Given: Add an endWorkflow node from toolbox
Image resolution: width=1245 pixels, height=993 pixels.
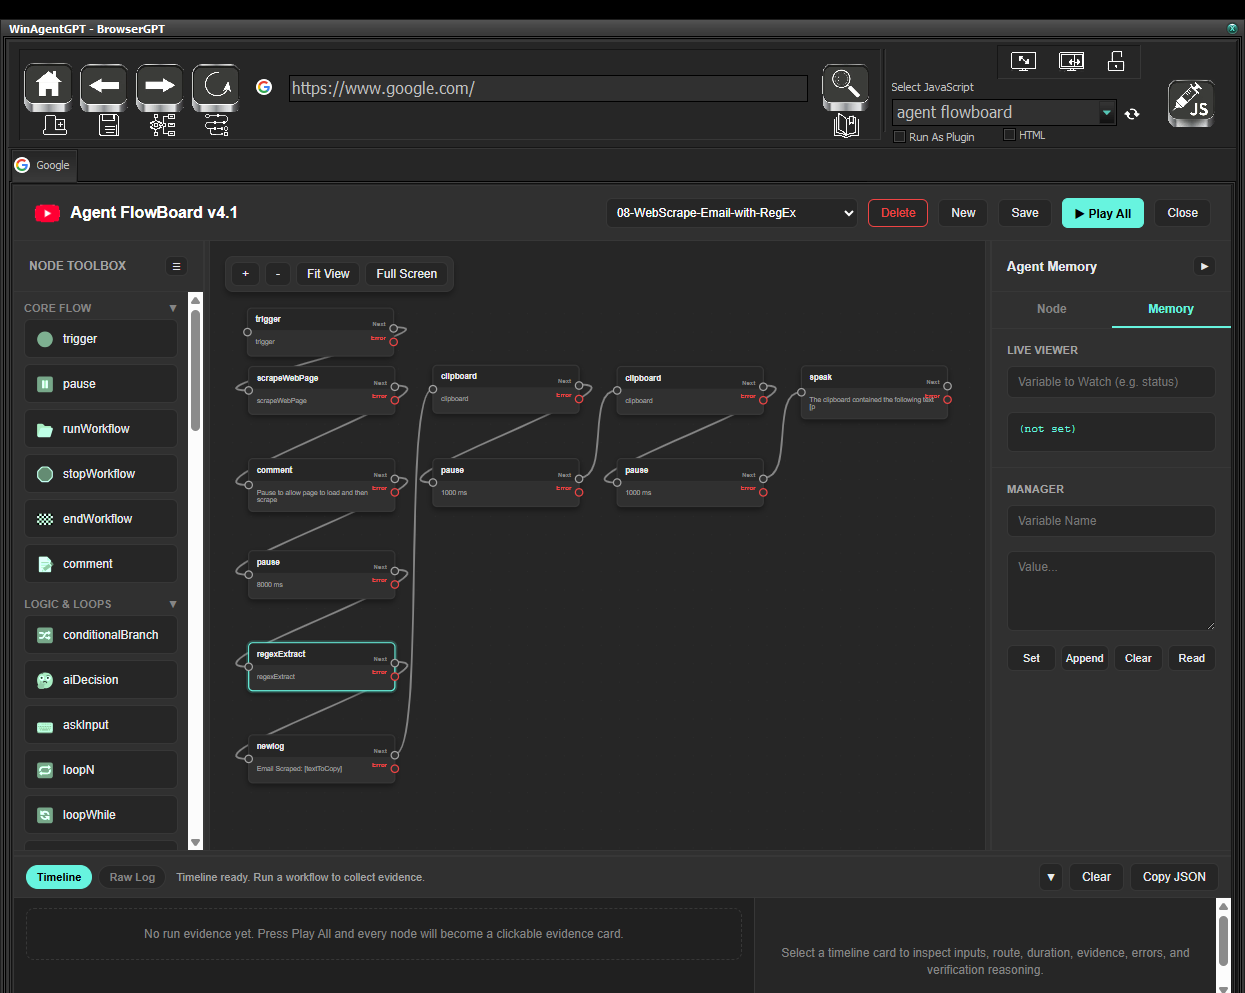Looking at the screenshot, I should (101, 519).
